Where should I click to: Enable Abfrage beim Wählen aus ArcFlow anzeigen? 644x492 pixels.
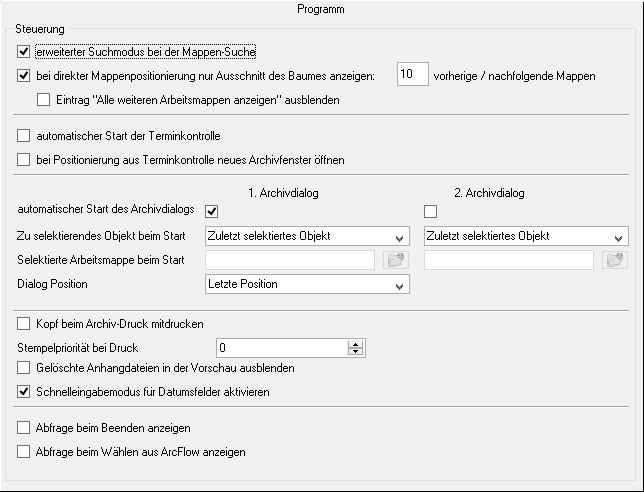pyautogui.click(x=23, y=452)
